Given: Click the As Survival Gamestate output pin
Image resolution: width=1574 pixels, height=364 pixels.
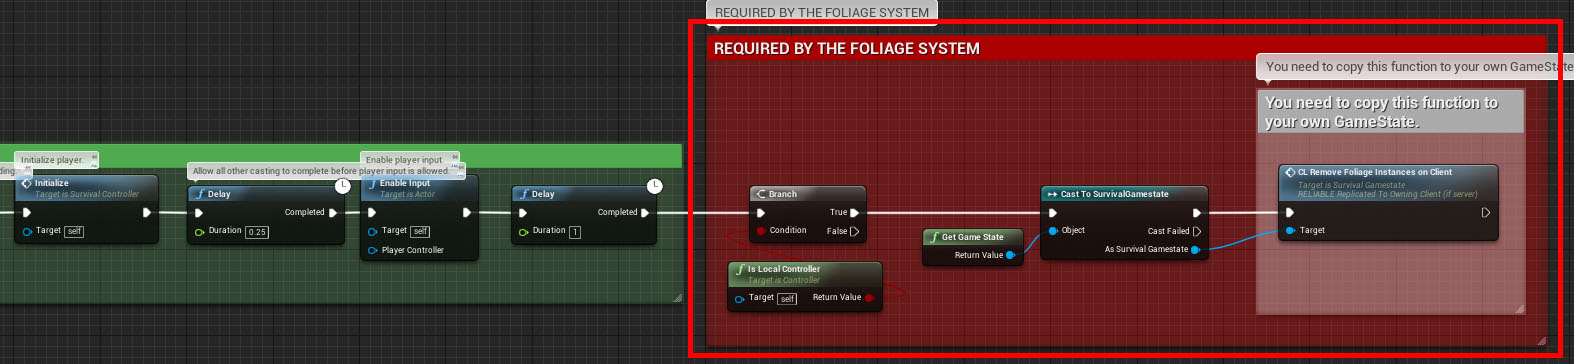Looking at the screenshot, I should [1196, 249].
